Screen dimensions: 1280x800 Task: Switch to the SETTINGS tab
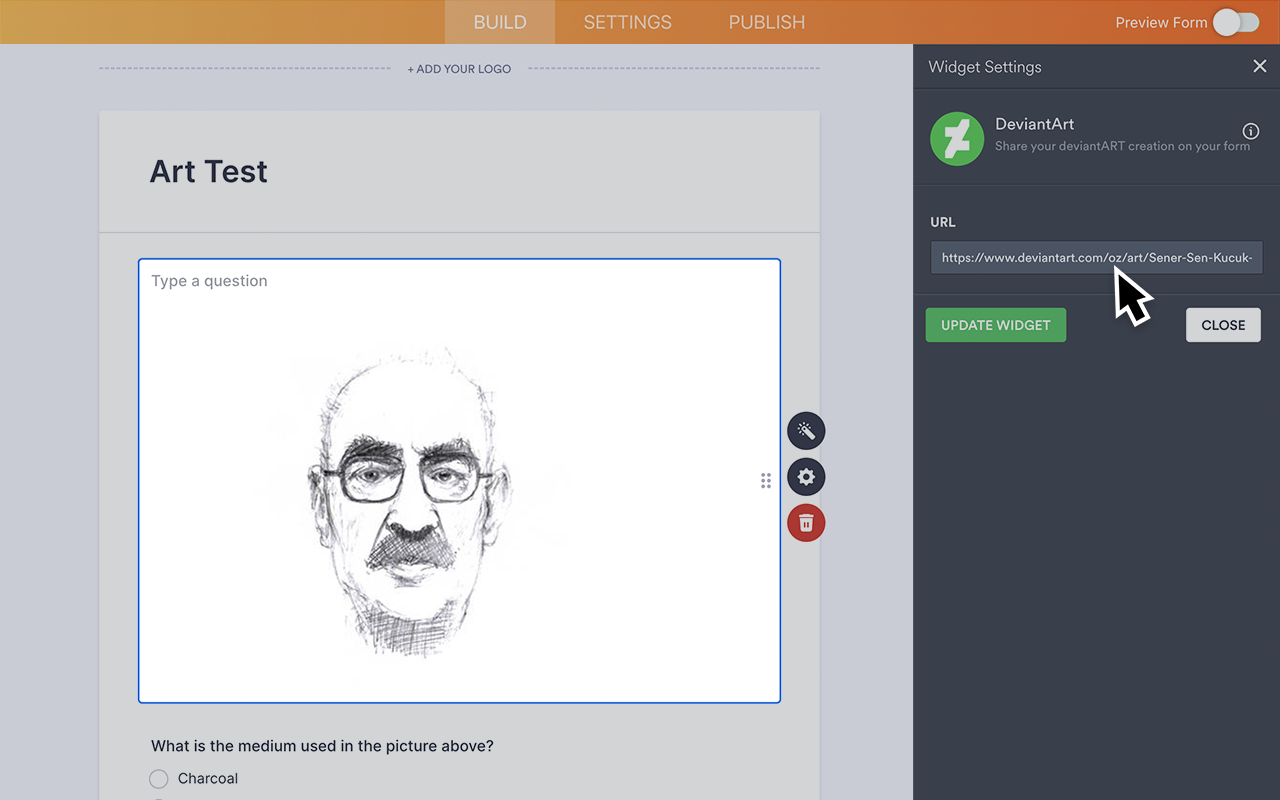627,22
